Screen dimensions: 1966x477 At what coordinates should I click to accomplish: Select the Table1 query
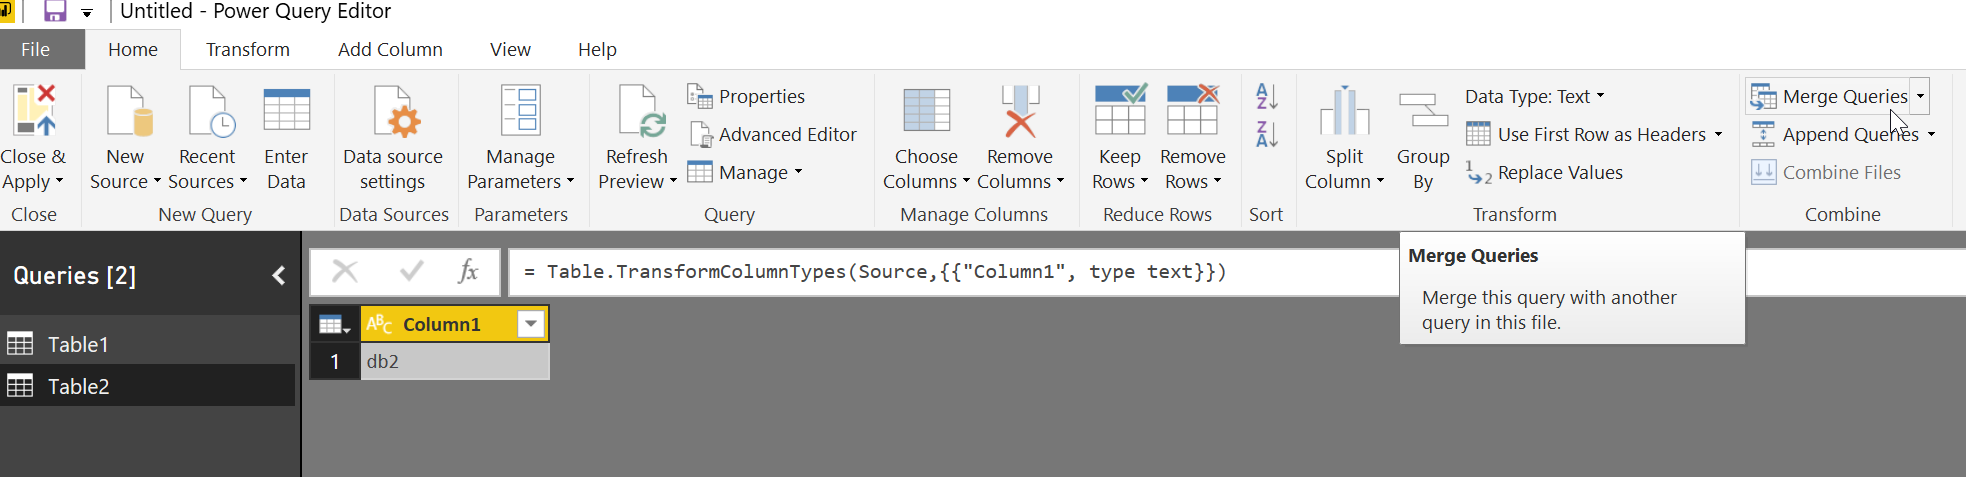coord(148,344)
